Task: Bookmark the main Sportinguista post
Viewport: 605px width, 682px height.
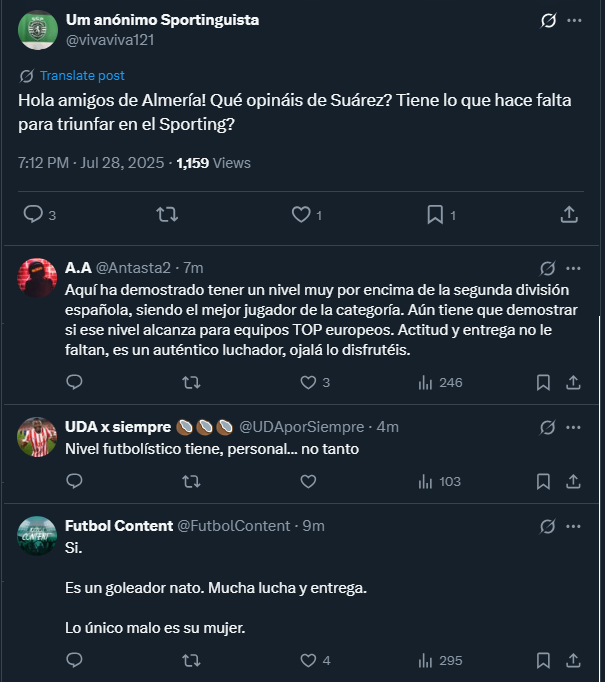Action: click(x=435, y=214)
